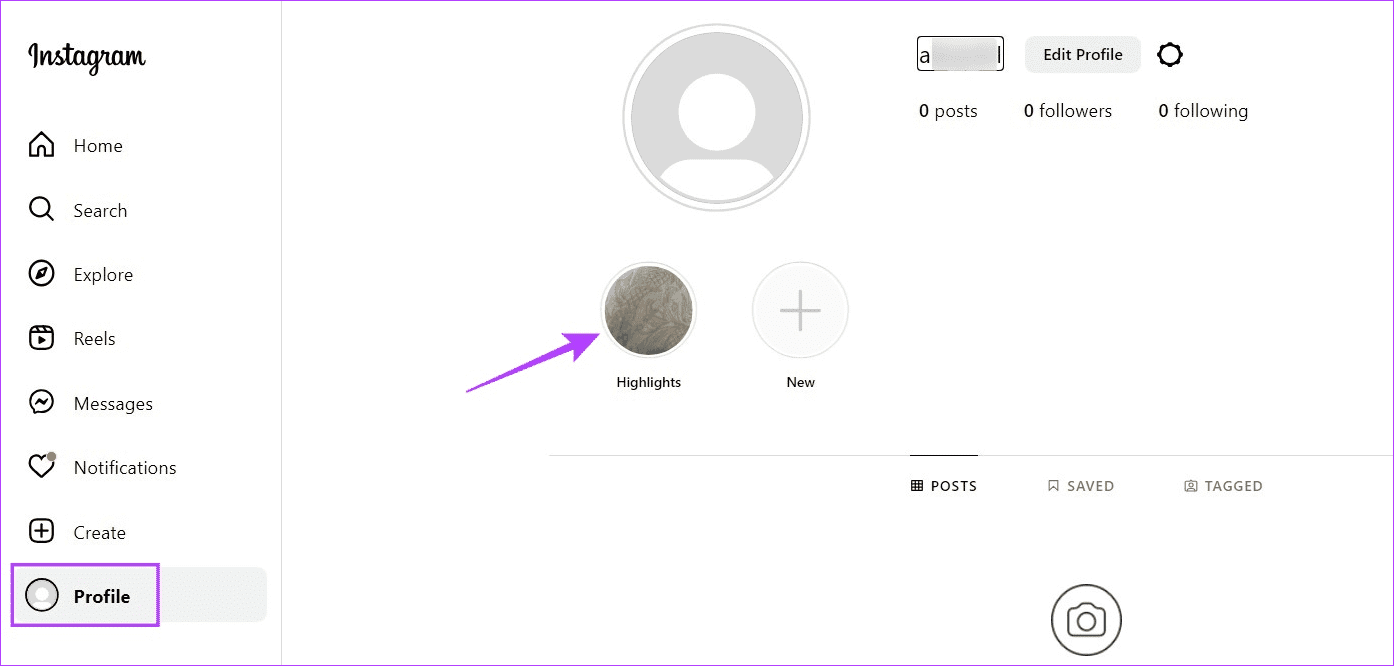Open the Home icon in sidebar
1394x666 pixels.
click(41, 145)
